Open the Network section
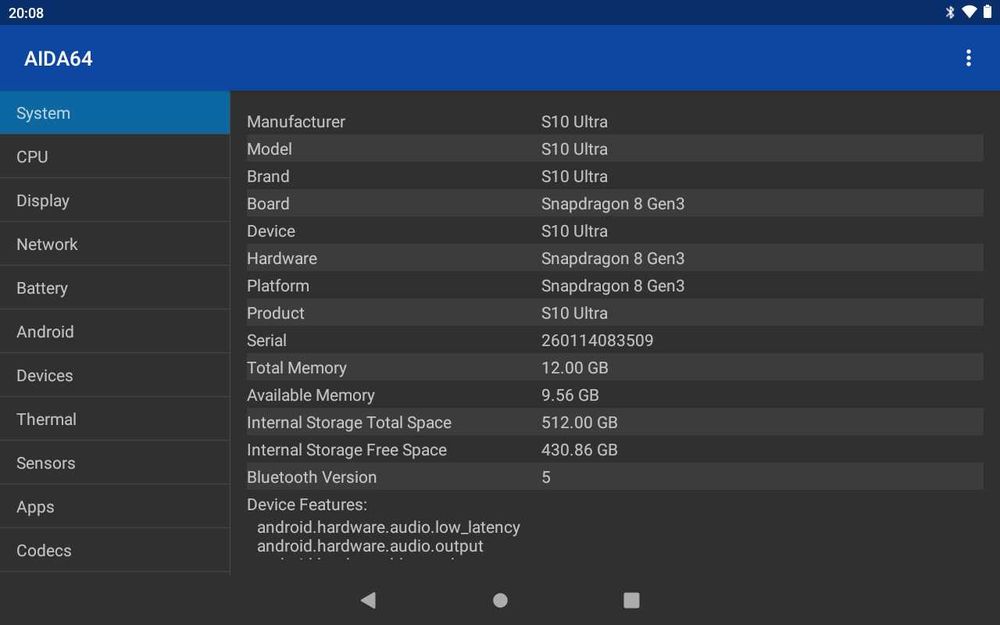The width and height of the screenshot is (1000, 625). [x=115, y=244]
